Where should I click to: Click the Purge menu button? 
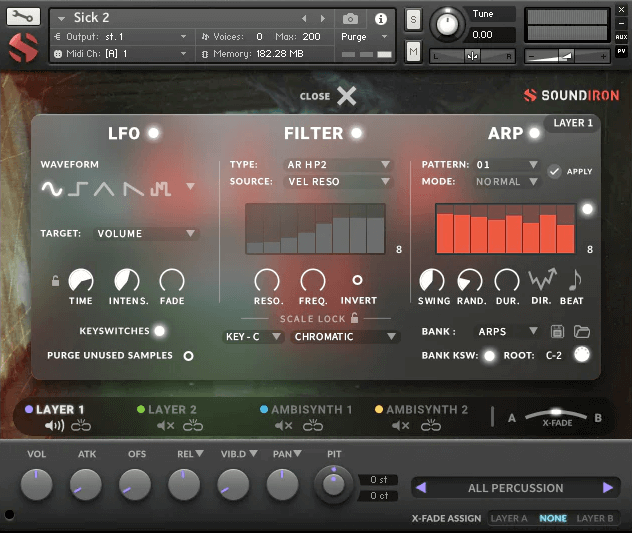(364, 37)
